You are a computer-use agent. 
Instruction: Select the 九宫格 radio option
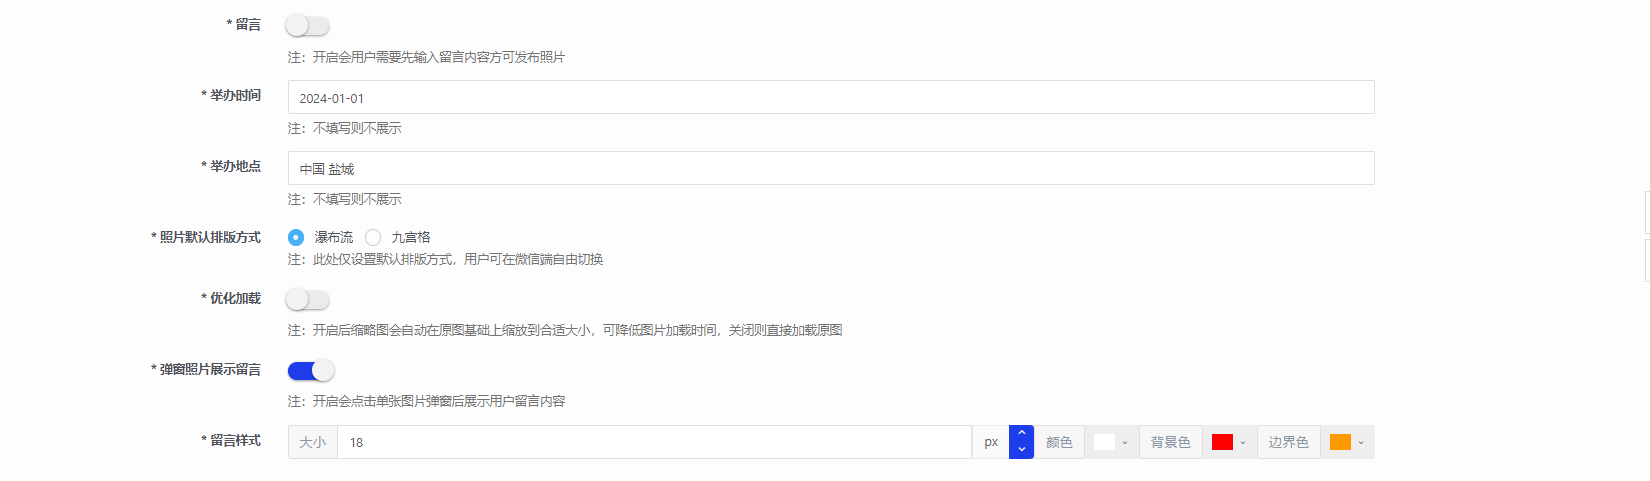pos(373,237)
